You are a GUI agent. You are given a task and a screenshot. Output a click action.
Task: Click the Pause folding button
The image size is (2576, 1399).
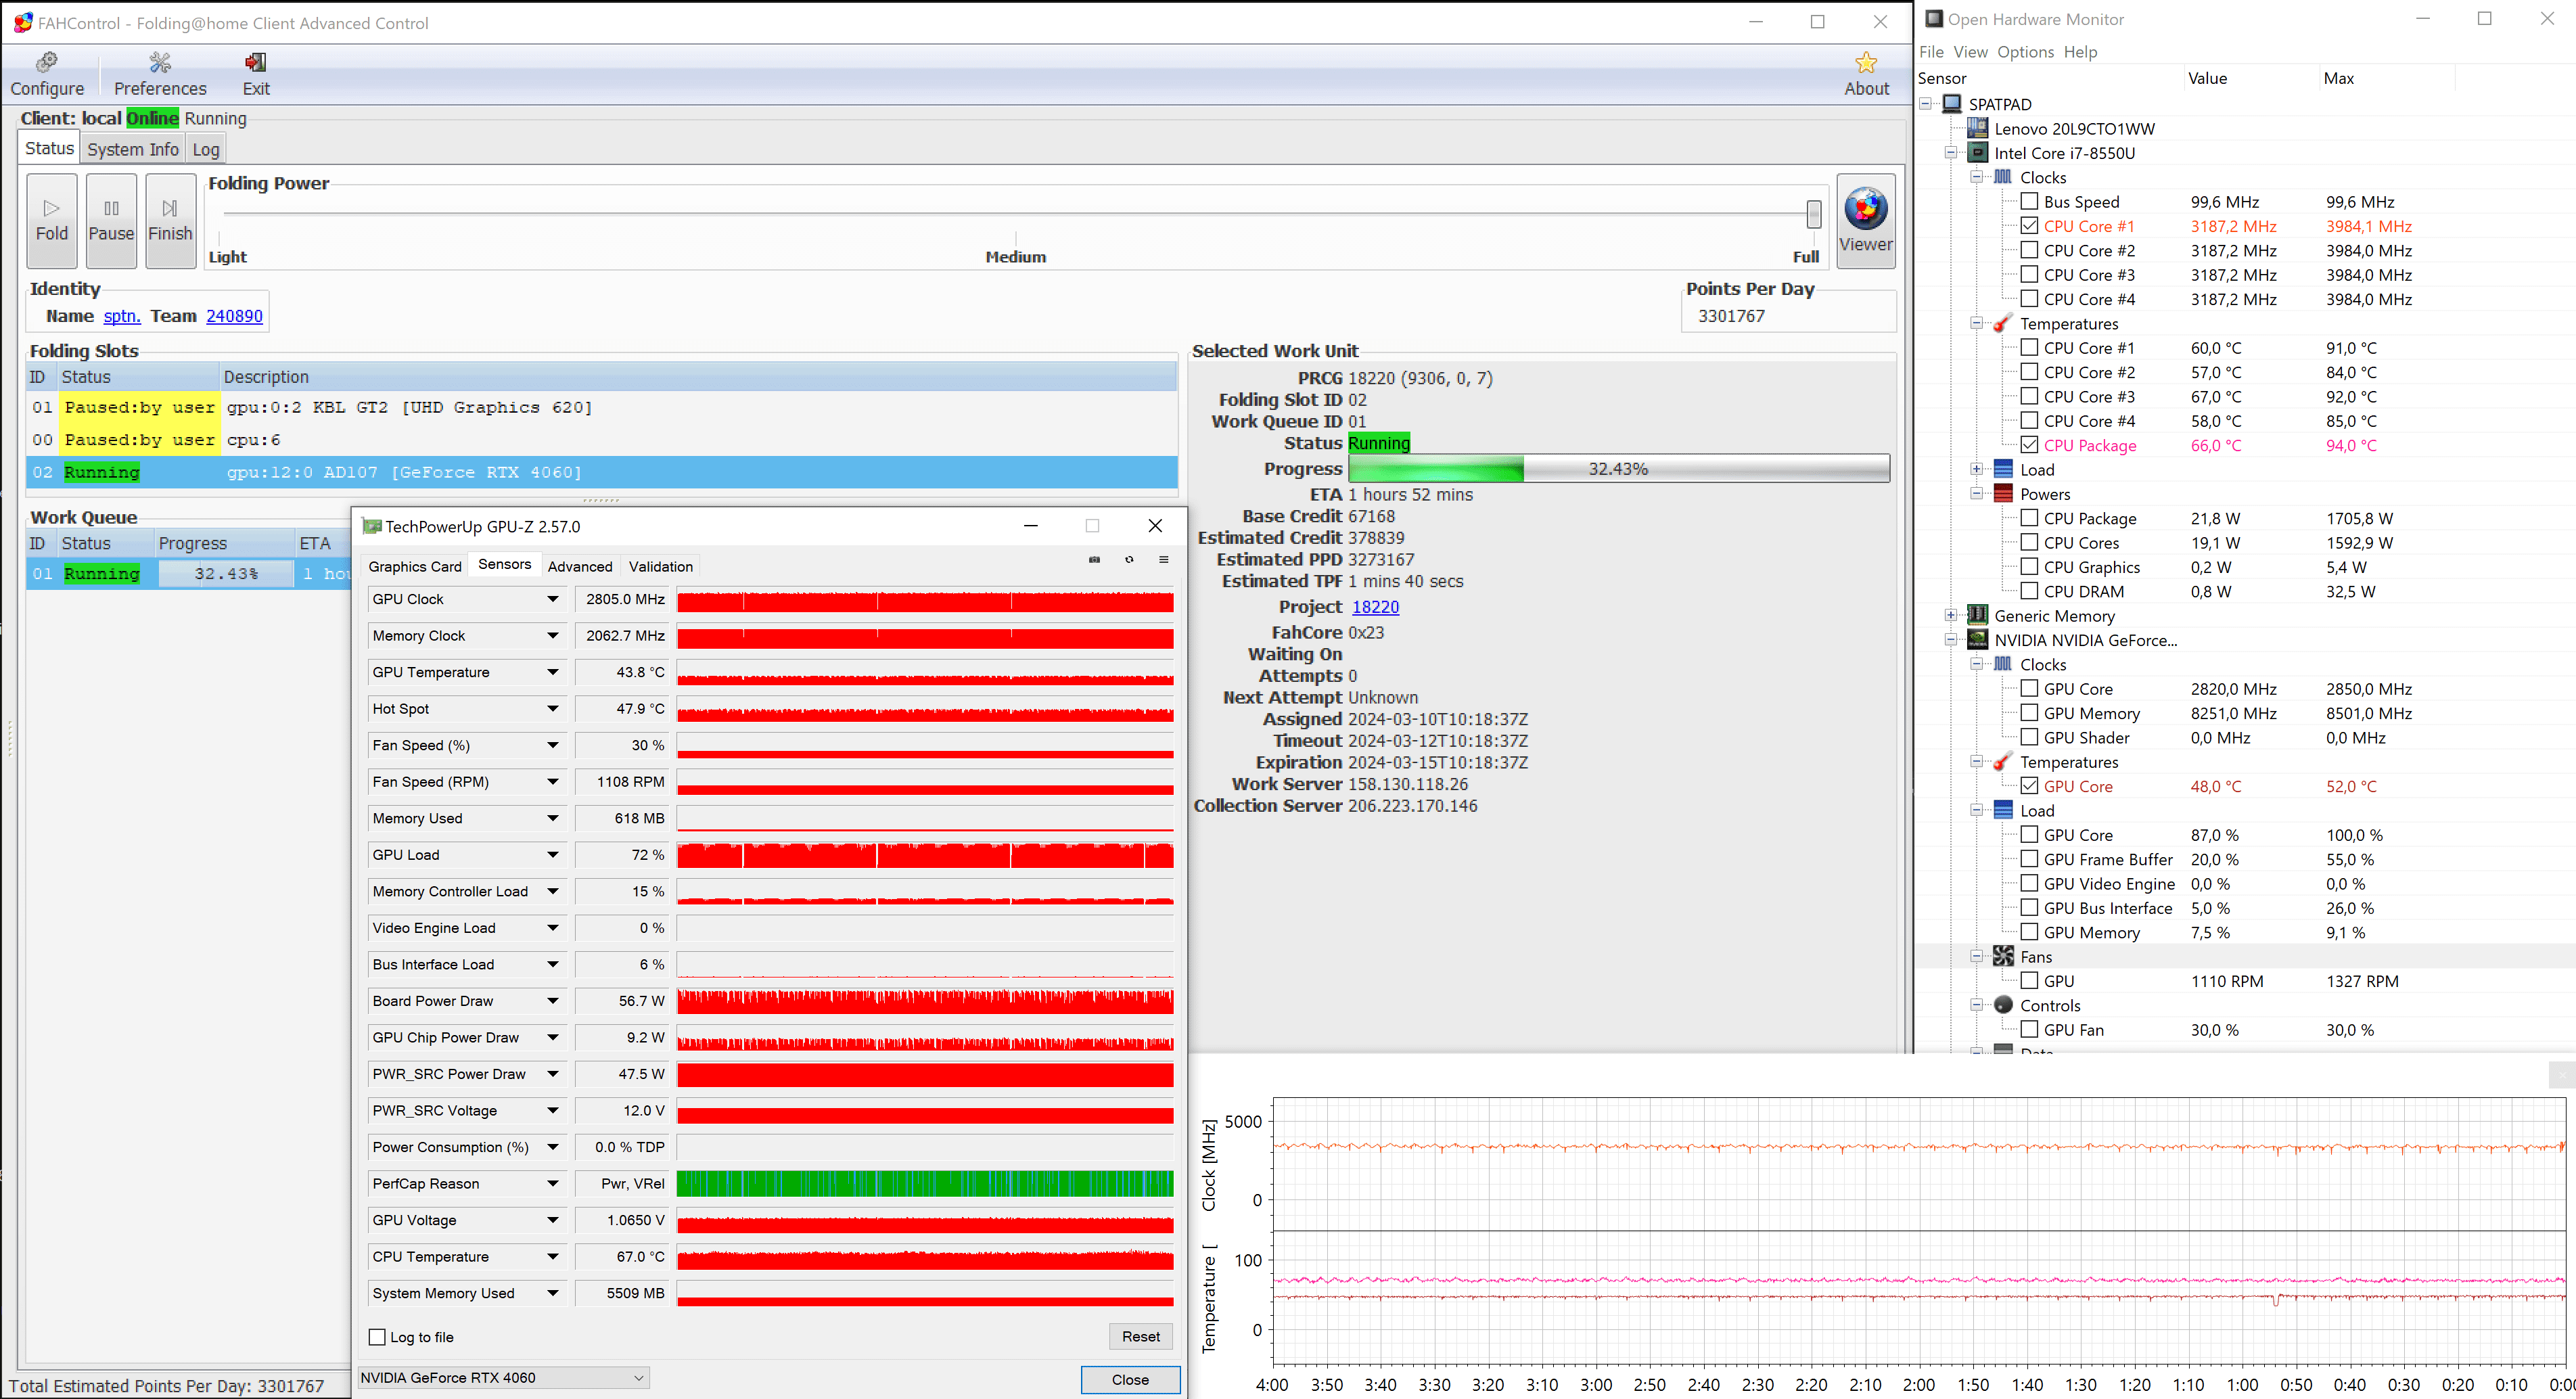(111, 220)
